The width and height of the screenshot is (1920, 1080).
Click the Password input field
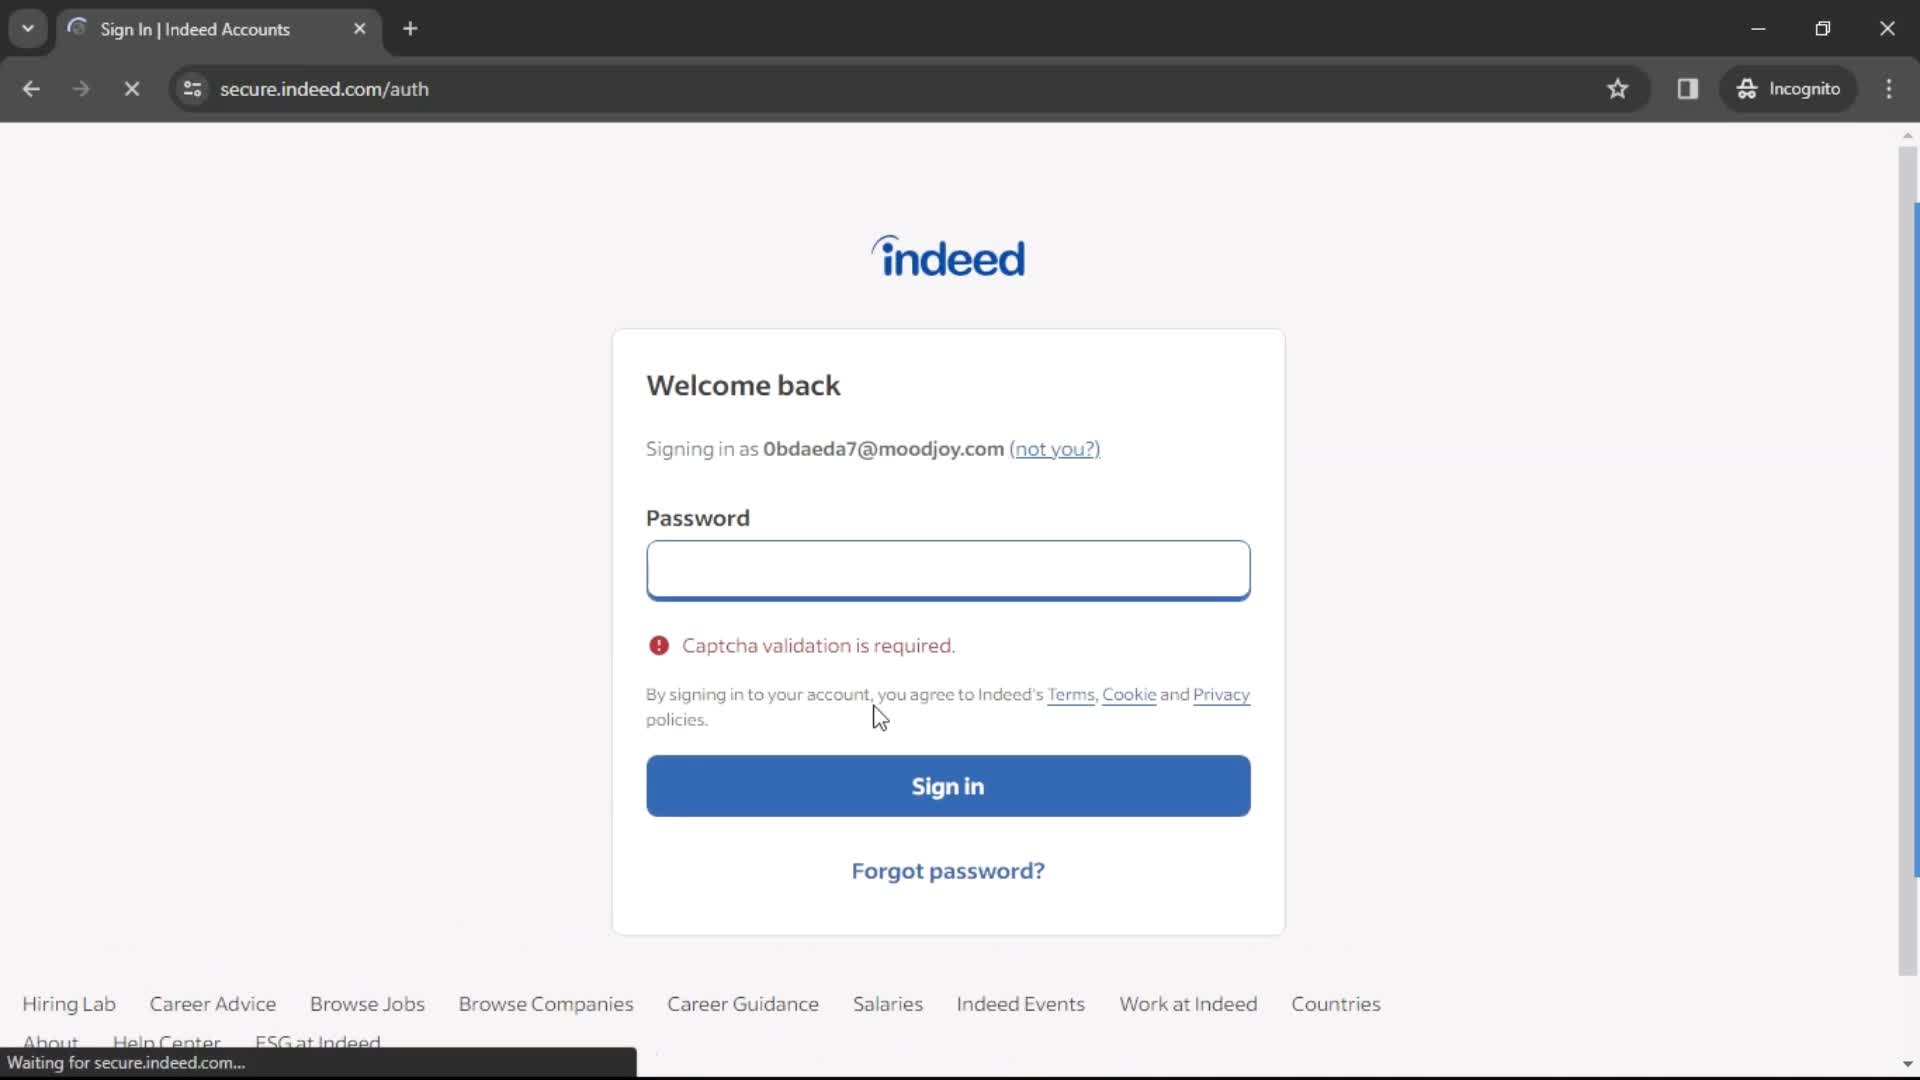[948, 570]
